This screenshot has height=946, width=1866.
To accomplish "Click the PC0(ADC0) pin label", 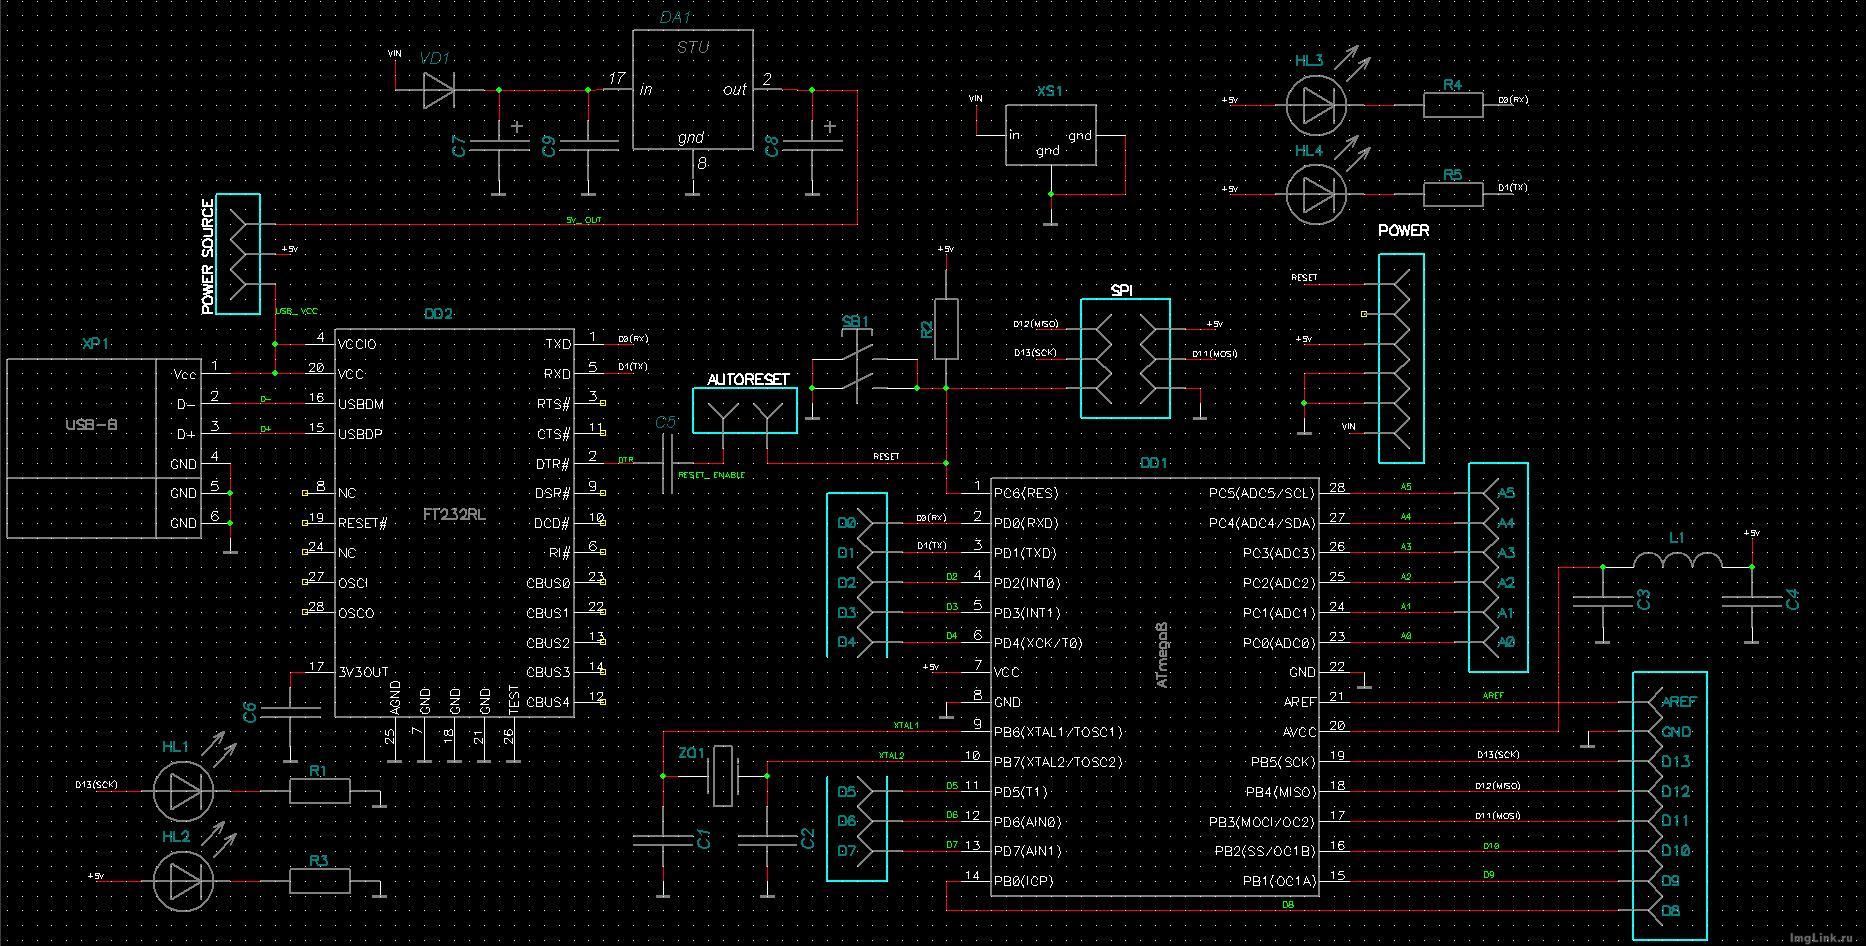I will tap(1280, 643).
